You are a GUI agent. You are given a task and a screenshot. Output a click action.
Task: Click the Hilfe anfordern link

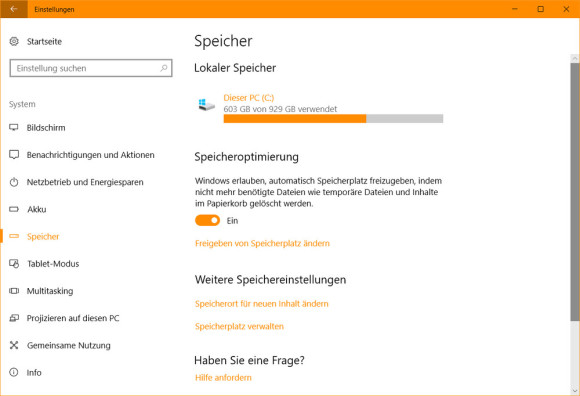pyautogui.click(x=223, y=378)
